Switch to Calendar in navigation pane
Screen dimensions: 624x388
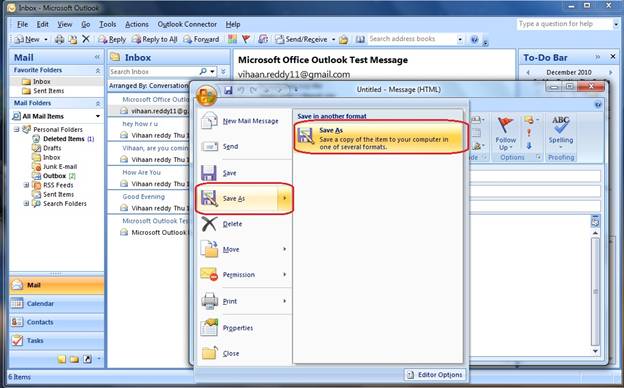(x=57, y=304)
